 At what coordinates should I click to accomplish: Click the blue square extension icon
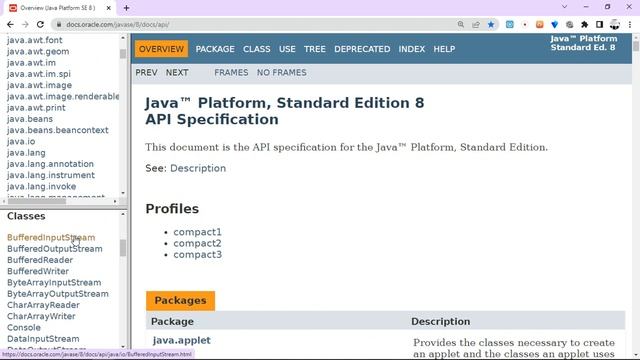(x=510, y=24)
